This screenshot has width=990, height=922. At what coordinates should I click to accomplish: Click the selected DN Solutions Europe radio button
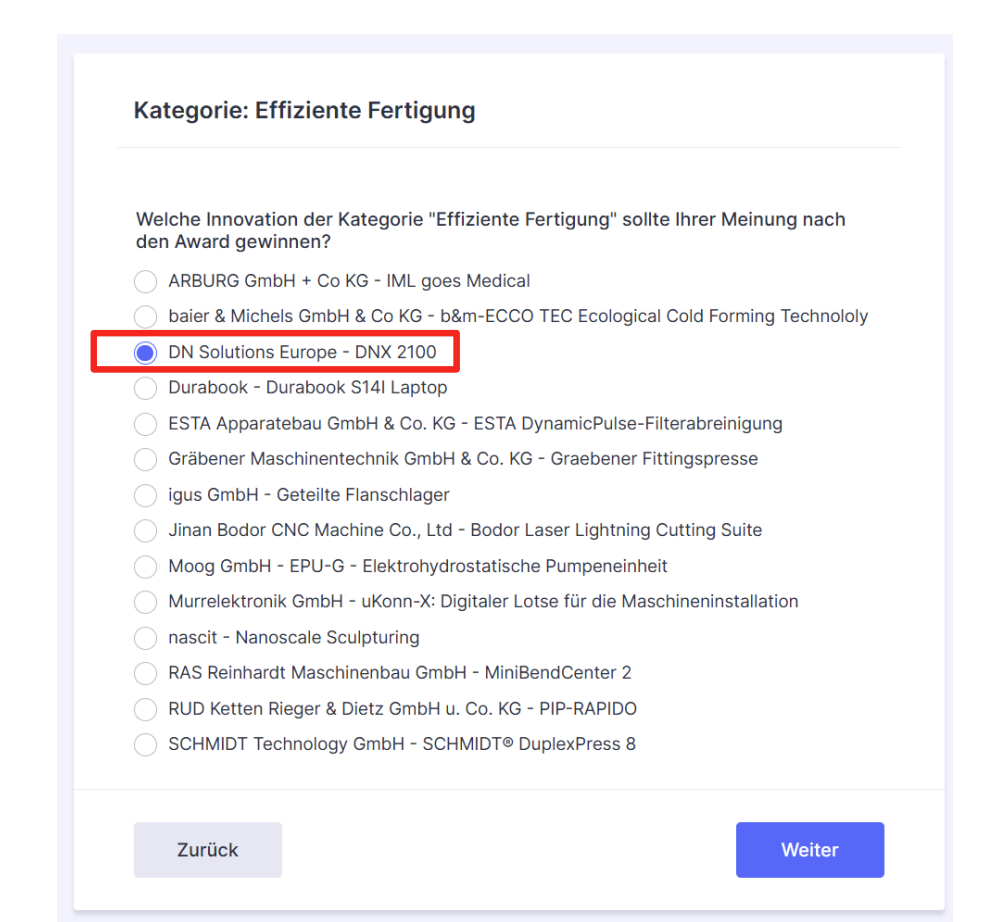(x=145, y=352)
